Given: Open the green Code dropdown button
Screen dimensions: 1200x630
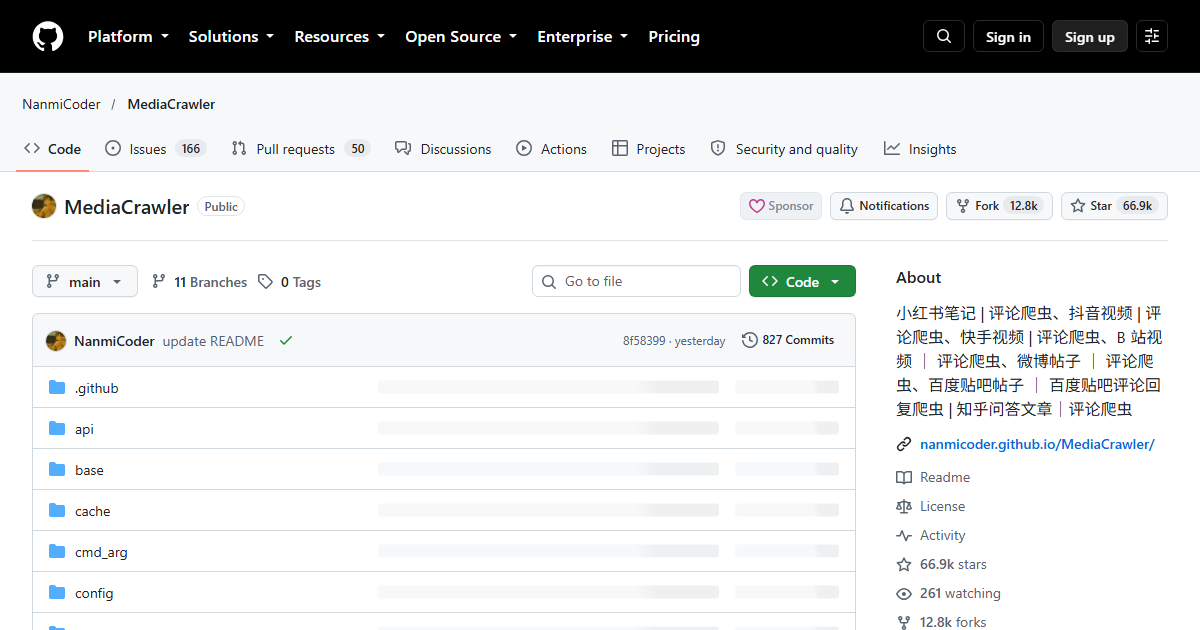Looking at the screenshot, I should 802,282.
